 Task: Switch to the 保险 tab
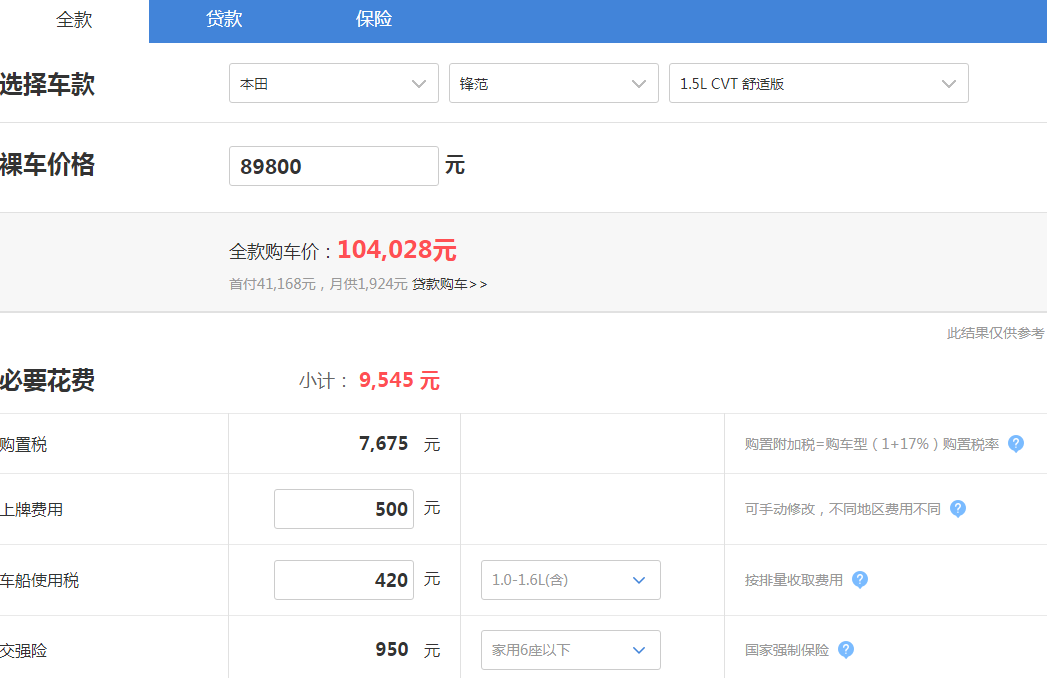coord(373,19)
